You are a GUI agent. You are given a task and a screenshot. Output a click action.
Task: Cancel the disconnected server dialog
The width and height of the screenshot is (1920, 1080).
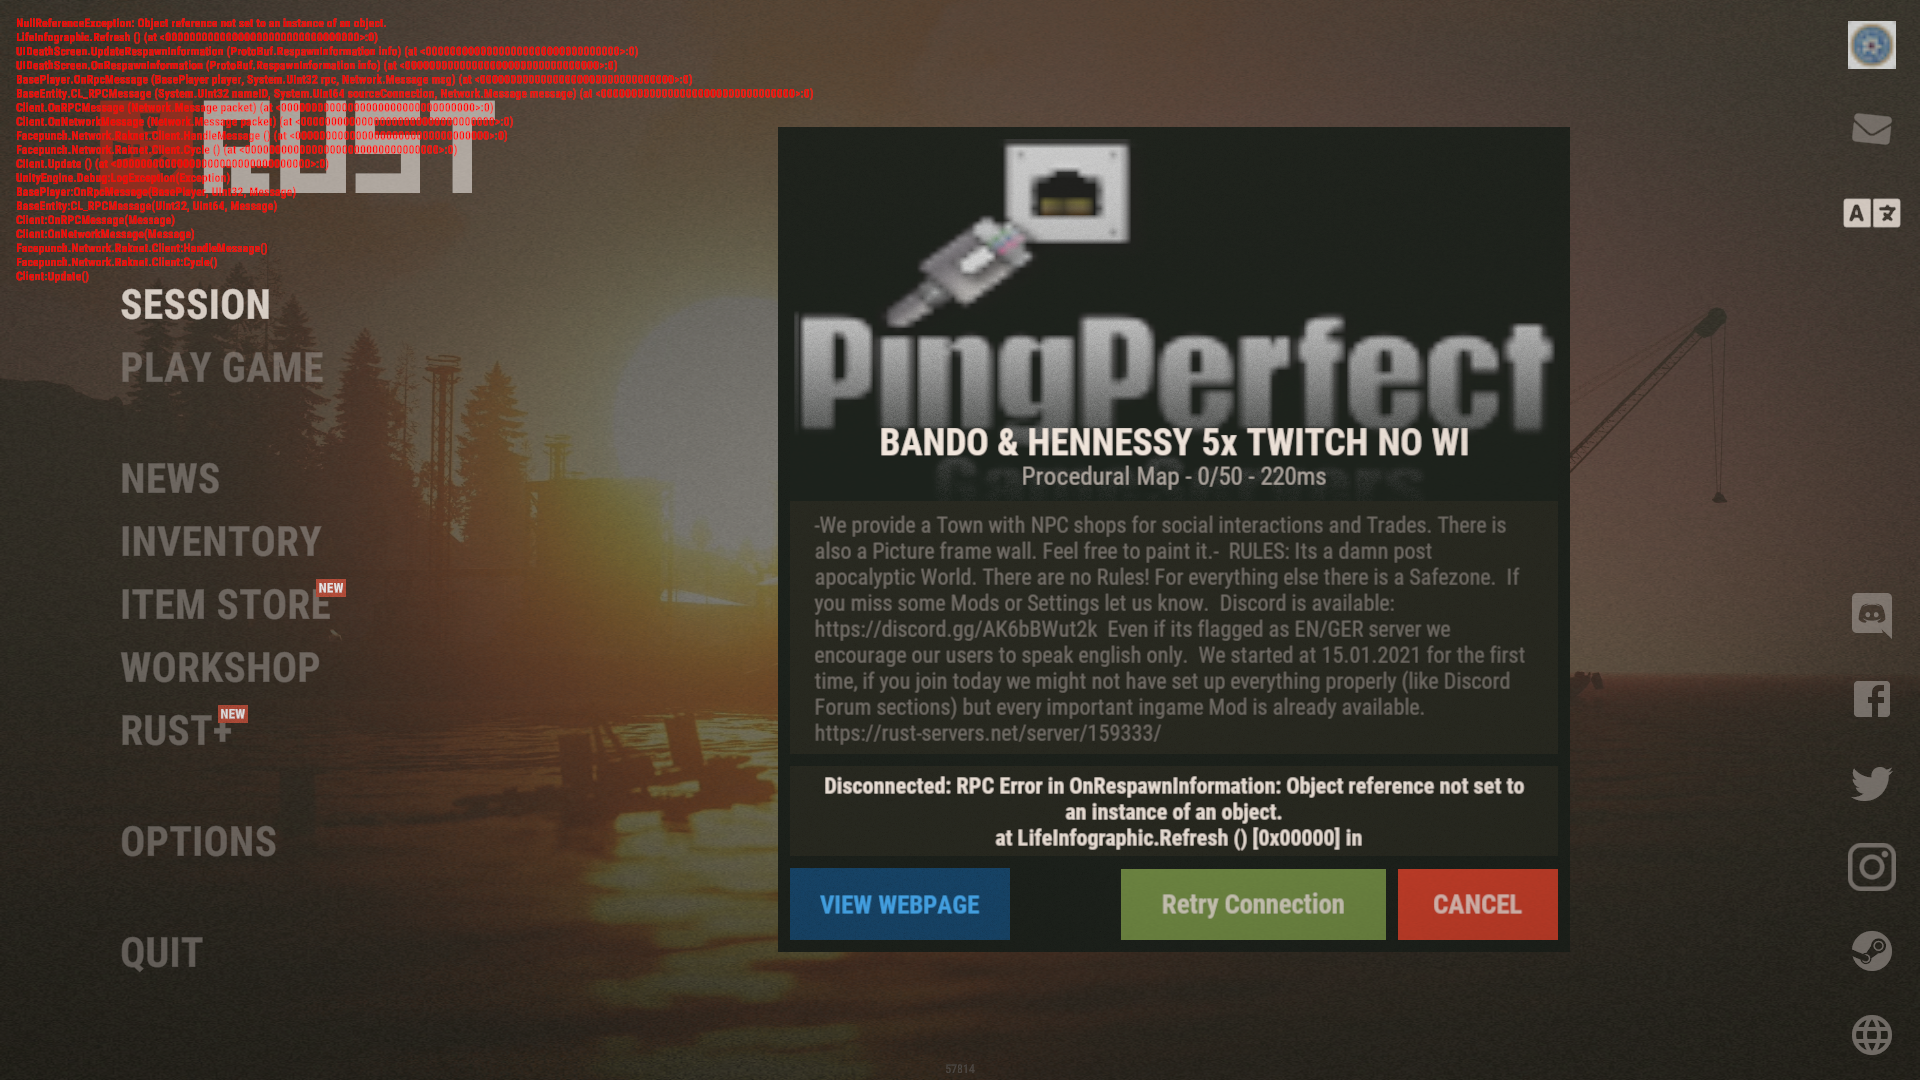[x=1477, y=903]
